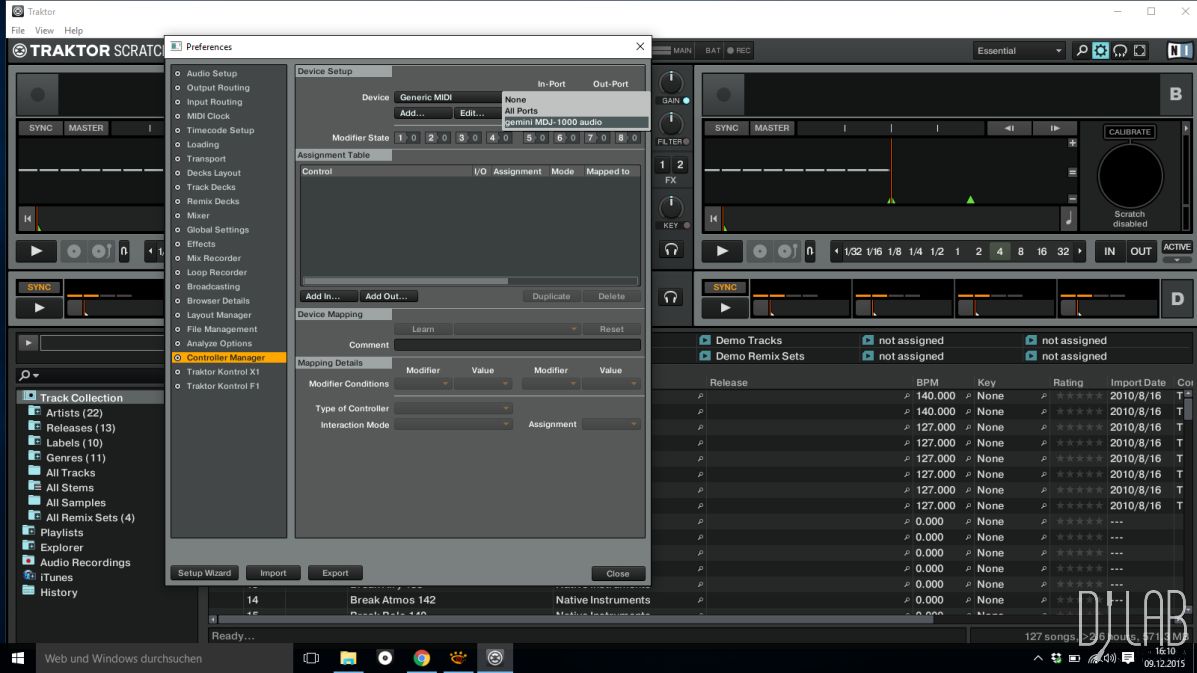Viewport: 1197px width, 673px height.
Task: Open Google Chrome from the taskbar
Action: click(422, 658)
